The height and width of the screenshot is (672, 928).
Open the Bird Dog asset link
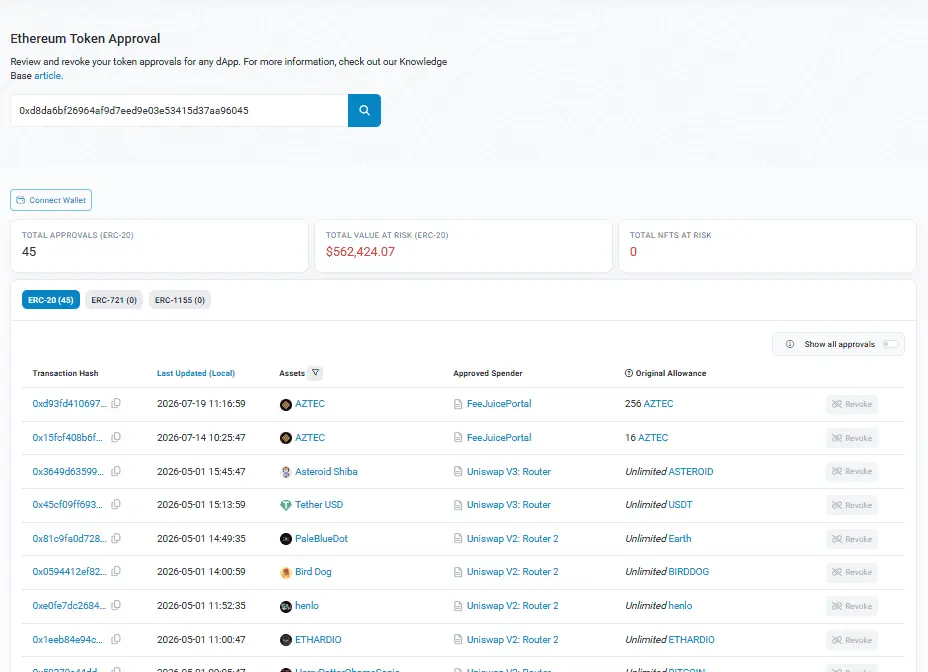(x=313, y=571)
